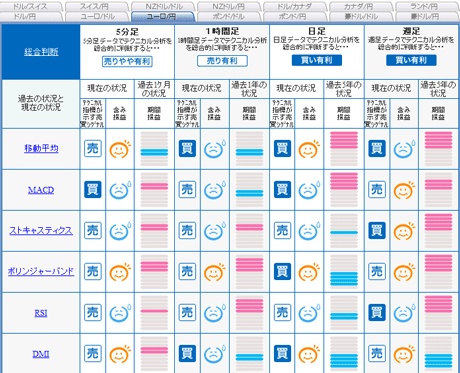Click the 5分足 sunny face icon in DMI row
Image resolution: width=460 pixels, height=373 pixels.
[x=120, y=354]
